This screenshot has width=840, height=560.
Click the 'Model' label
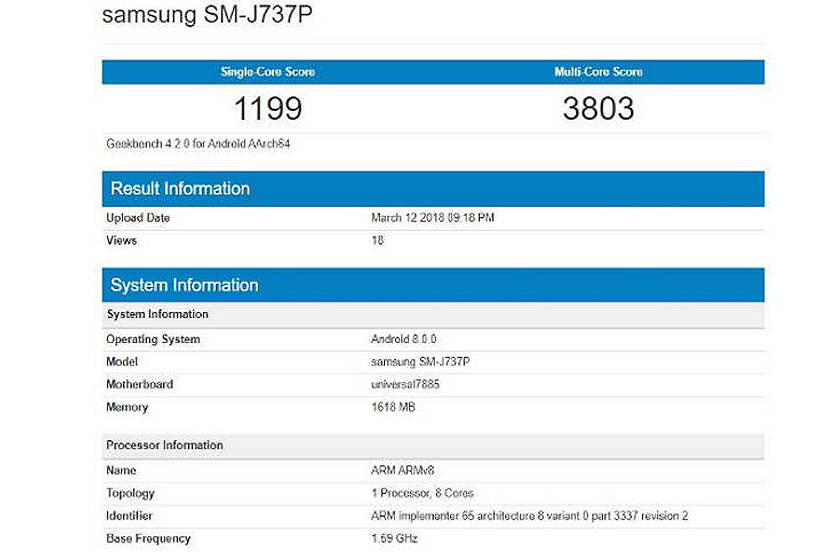[x=122, y=362]
